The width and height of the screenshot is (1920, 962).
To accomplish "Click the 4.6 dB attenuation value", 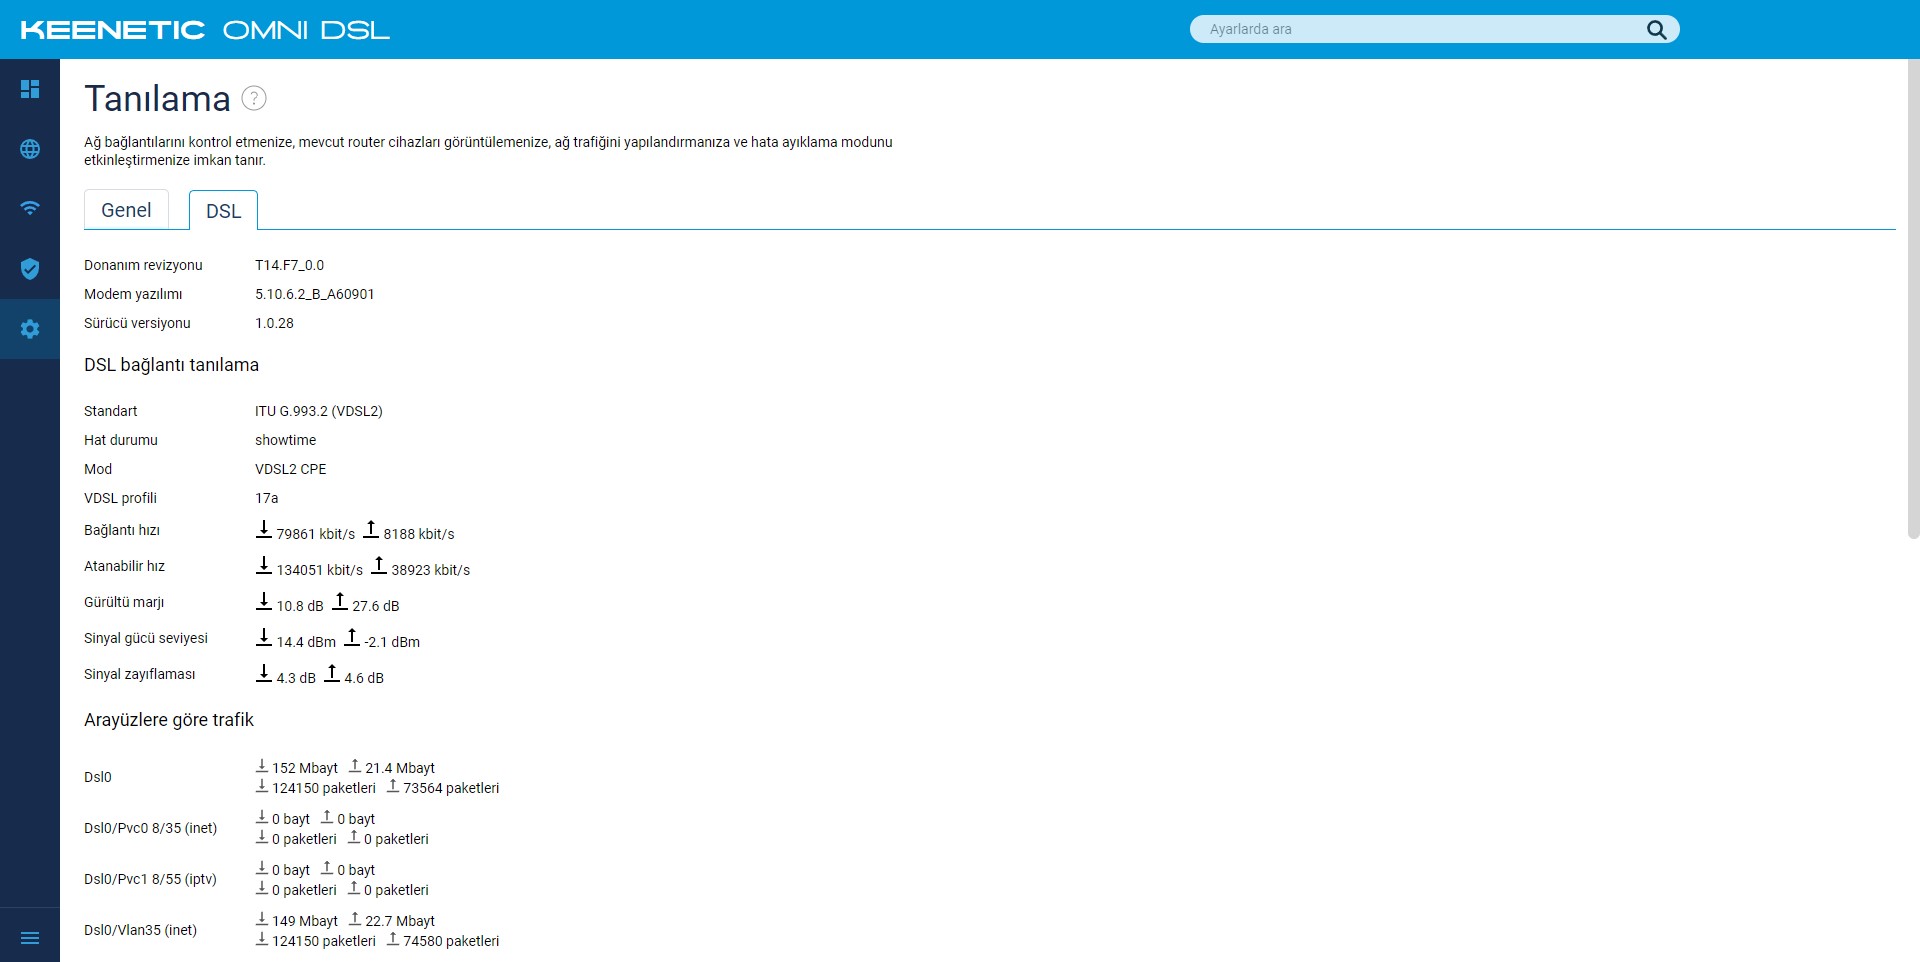I will pos(364,678).
